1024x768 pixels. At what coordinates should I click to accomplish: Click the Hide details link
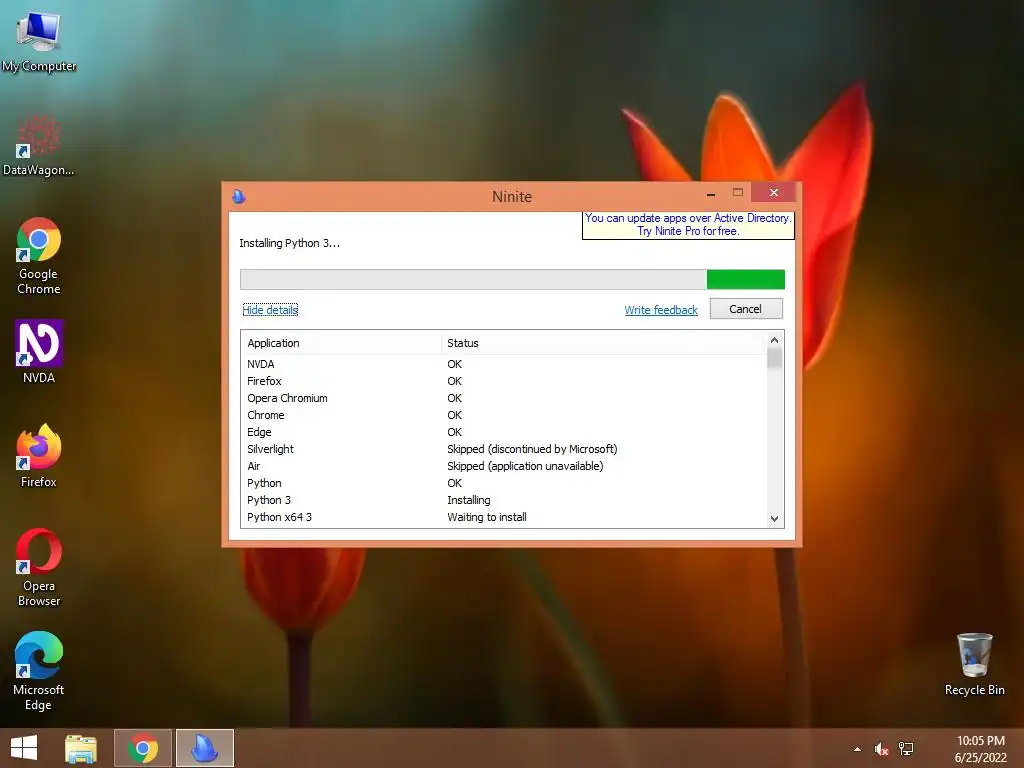pyautogui.click(x=270, y=310)
